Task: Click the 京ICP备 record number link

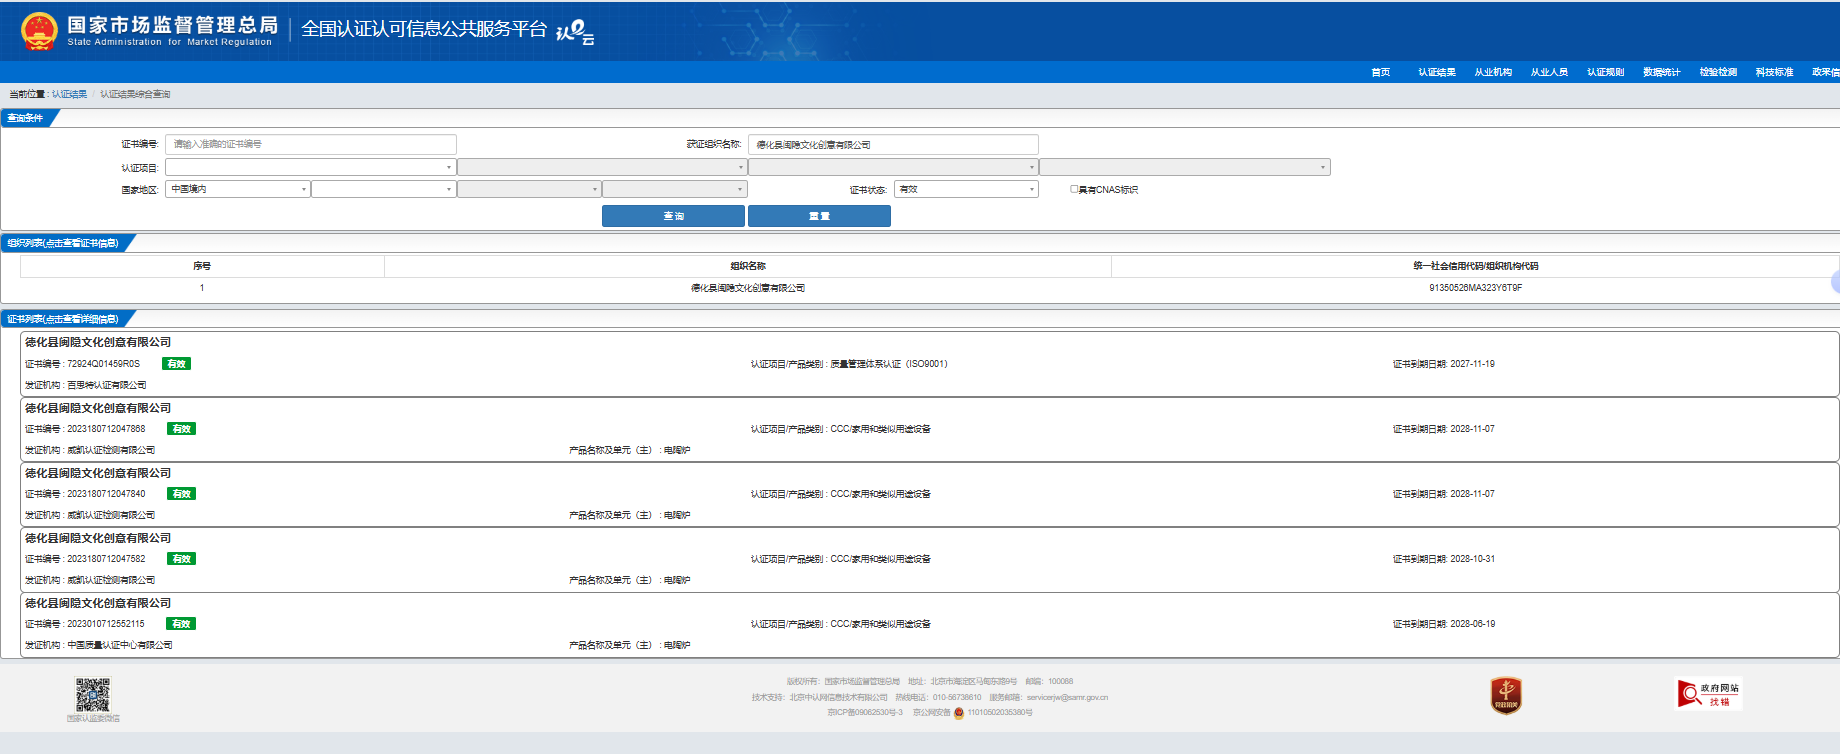Action: (865, 713)
